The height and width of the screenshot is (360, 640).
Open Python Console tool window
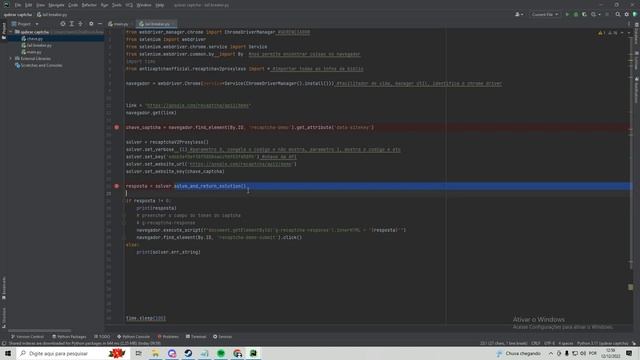[x=133, y=337]
